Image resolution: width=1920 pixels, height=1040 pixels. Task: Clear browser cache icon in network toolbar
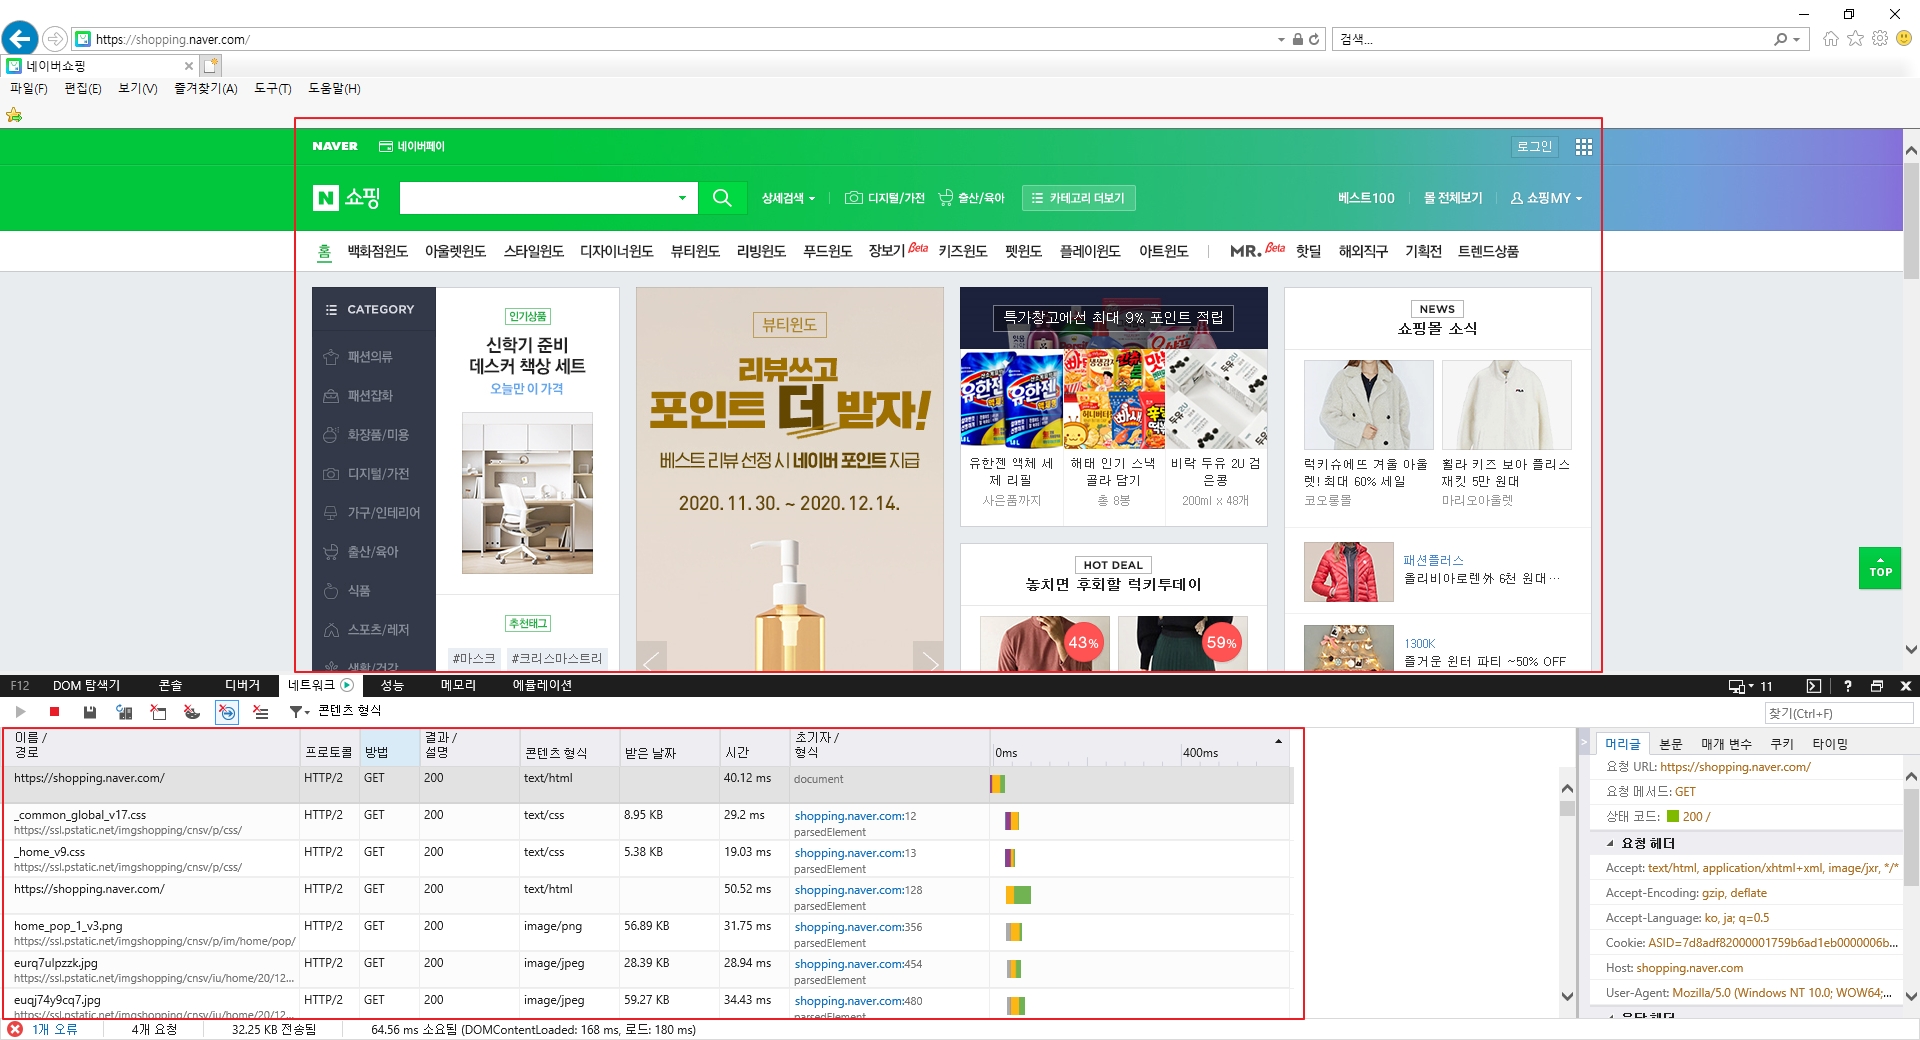(x=158, y=712)
